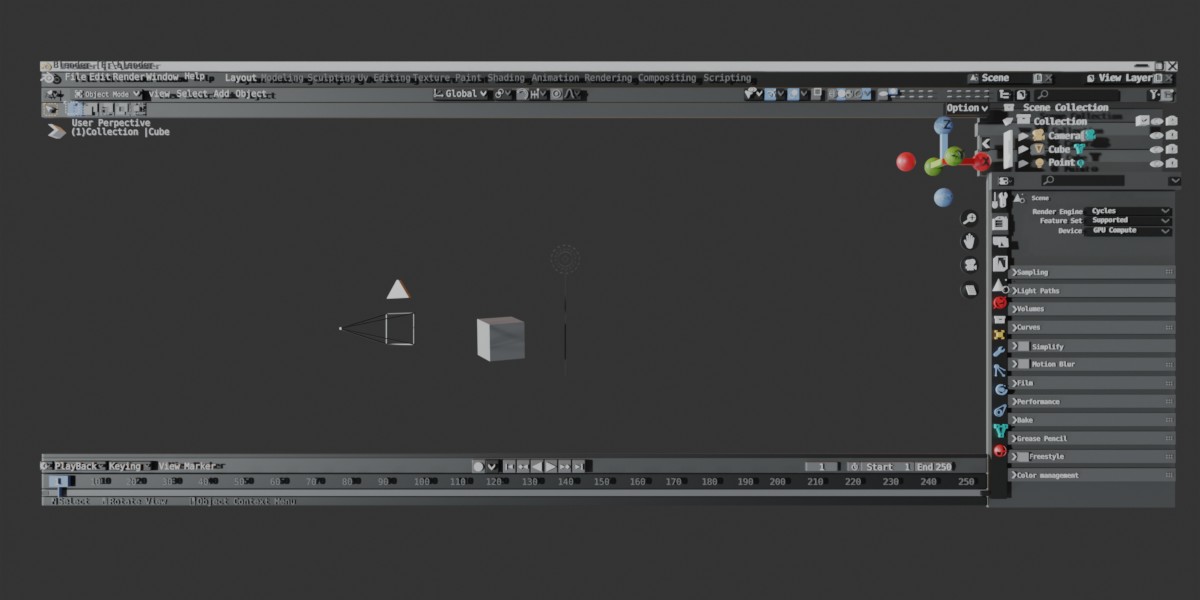The width and height of the screenshot is (1200, 600).
Task: Open the Render Engine dropdown showing Cycles
Action: click(x=1128, y=211)
